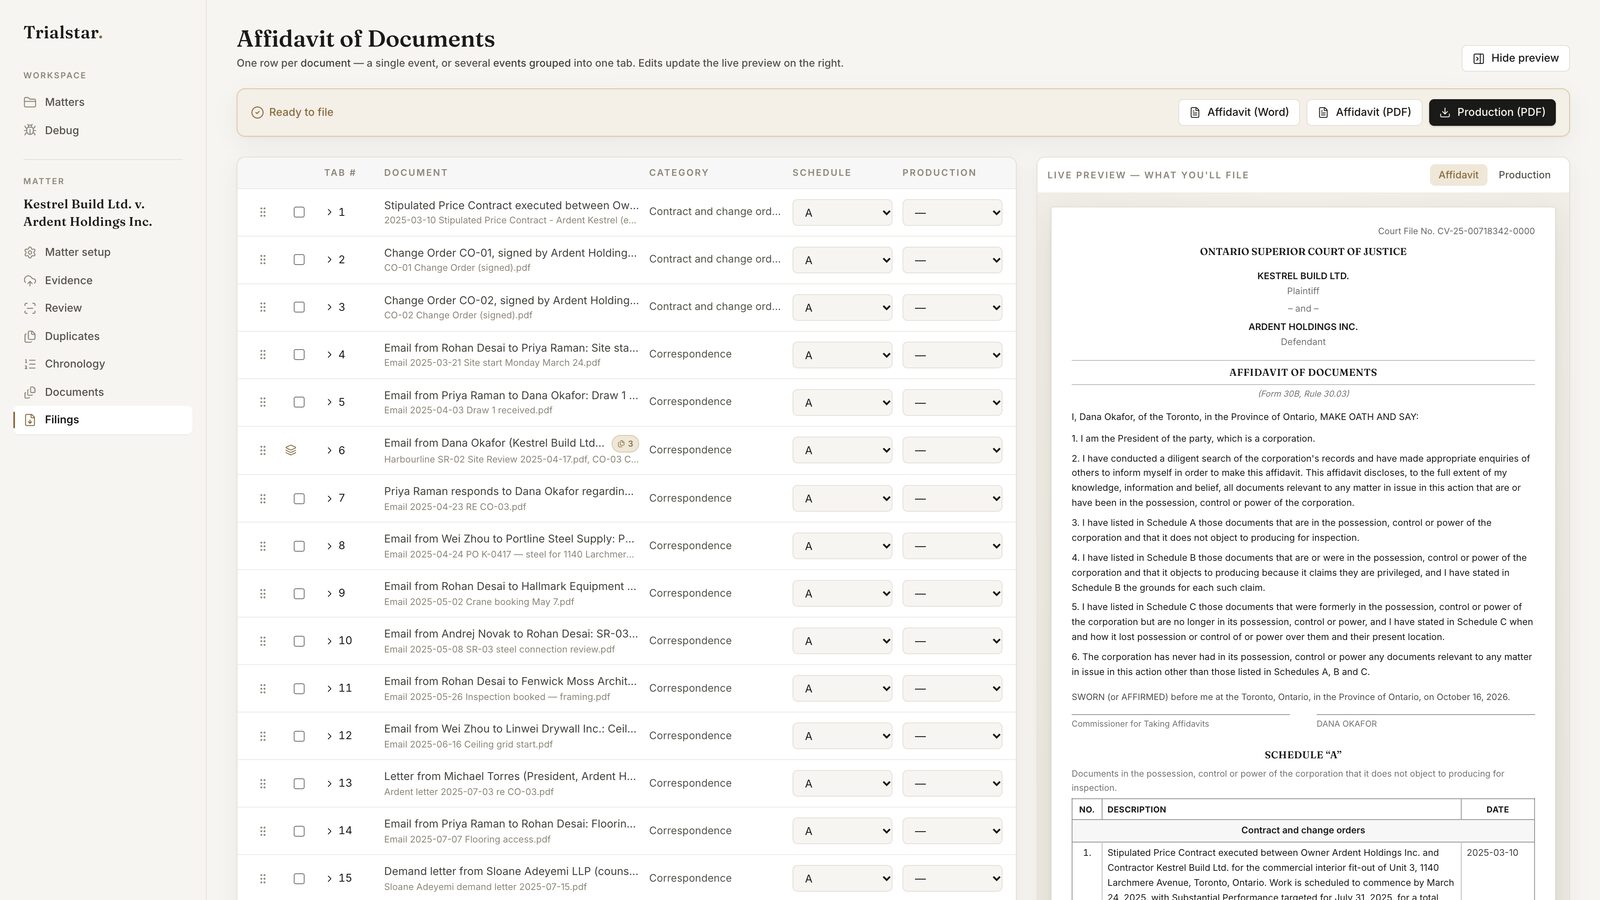Screen dimensions: 1600x900
Task: Grab the drag handle on tab 10
Action: pos(263,641)
